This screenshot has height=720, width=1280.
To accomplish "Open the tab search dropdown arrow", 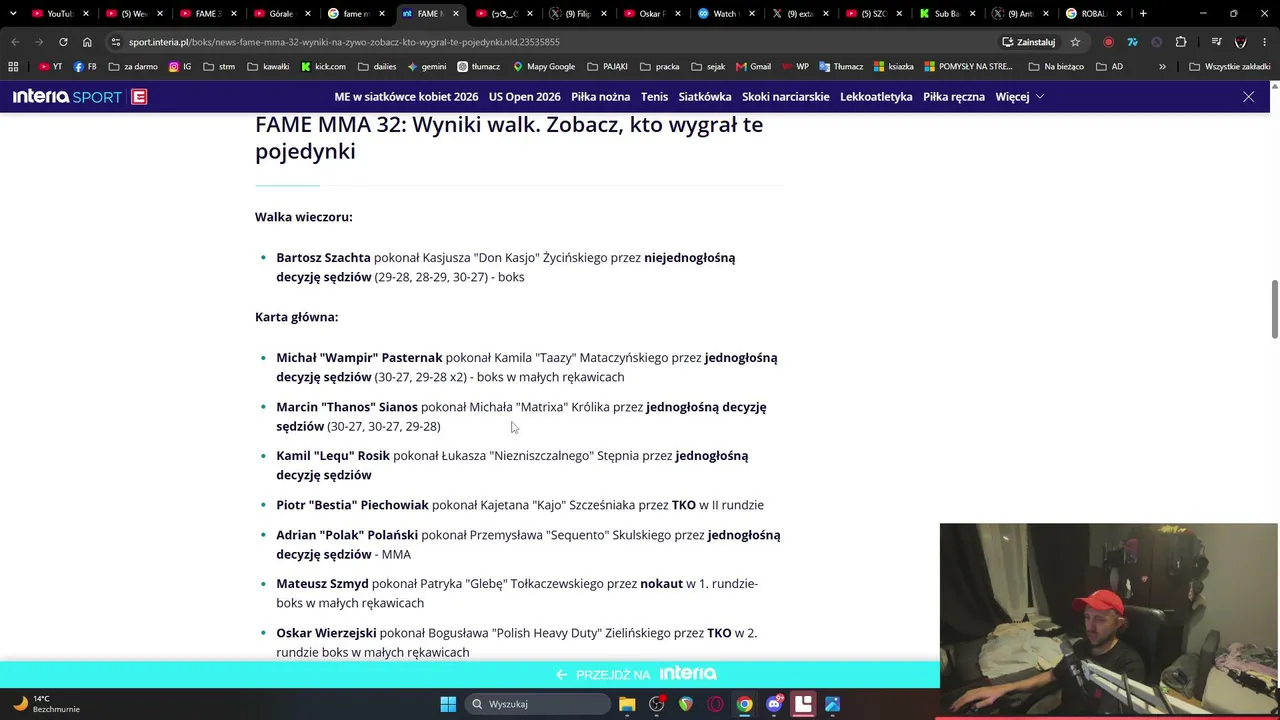I will click(x=13, y=14).
